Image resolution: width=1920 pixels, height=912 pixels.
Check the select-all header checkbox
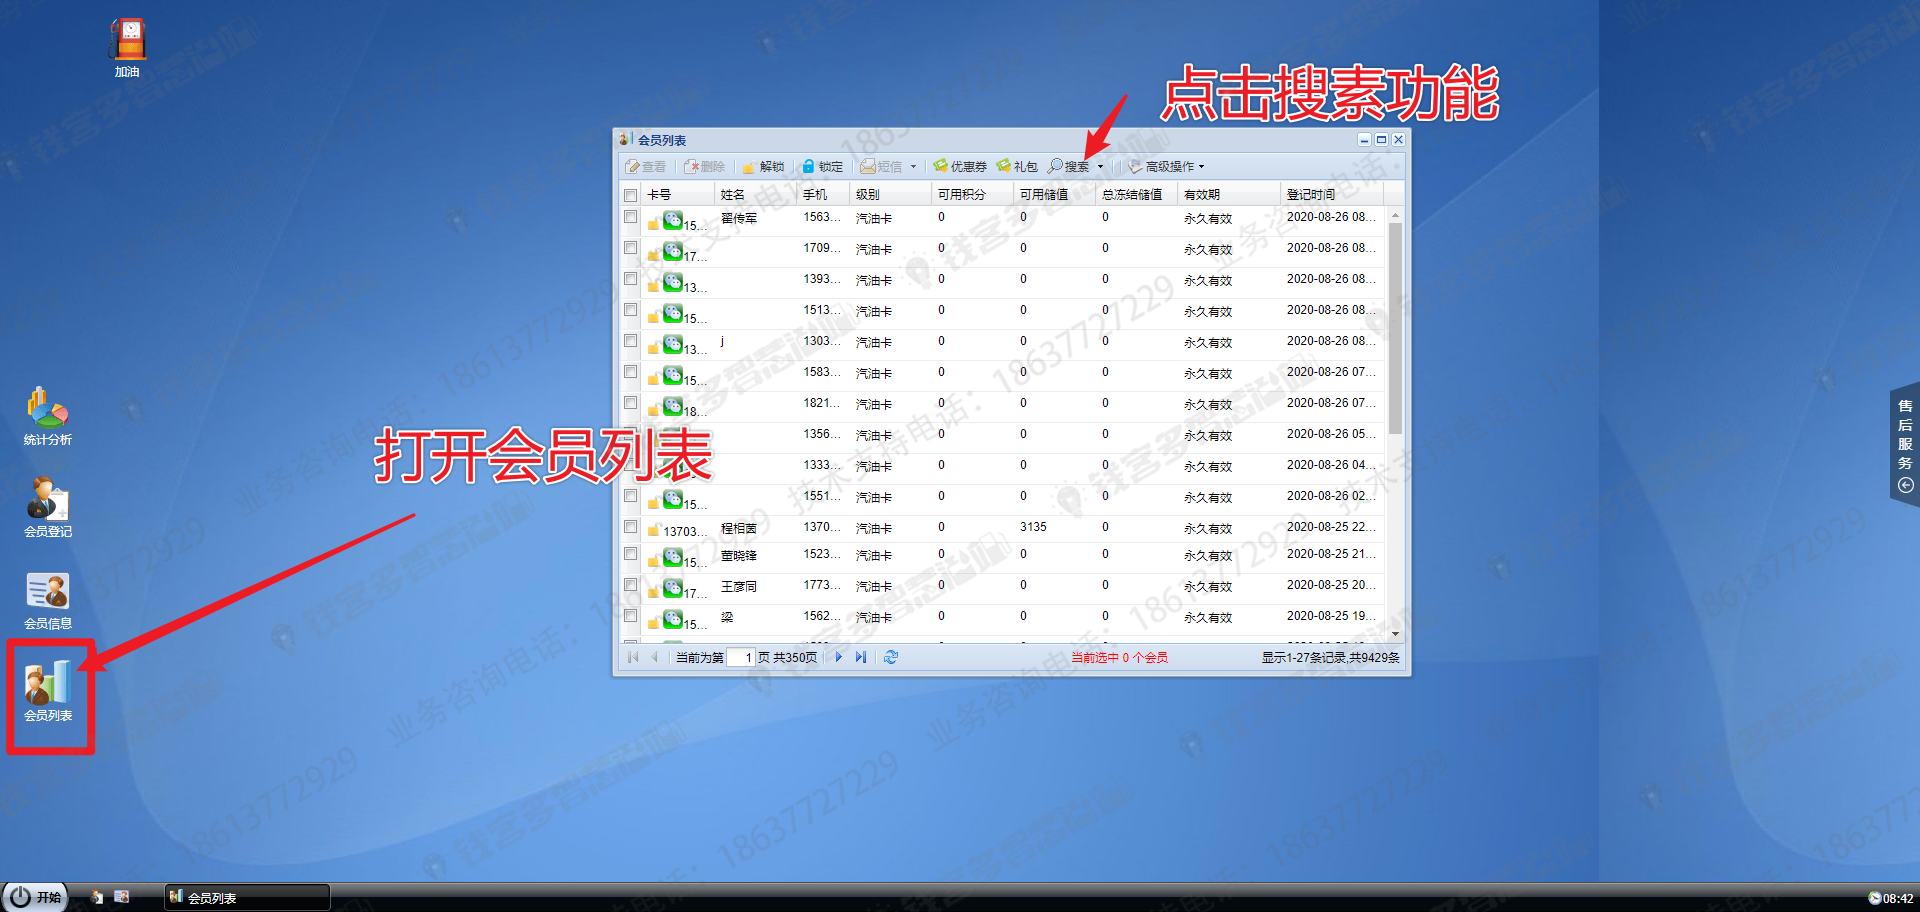630,195
